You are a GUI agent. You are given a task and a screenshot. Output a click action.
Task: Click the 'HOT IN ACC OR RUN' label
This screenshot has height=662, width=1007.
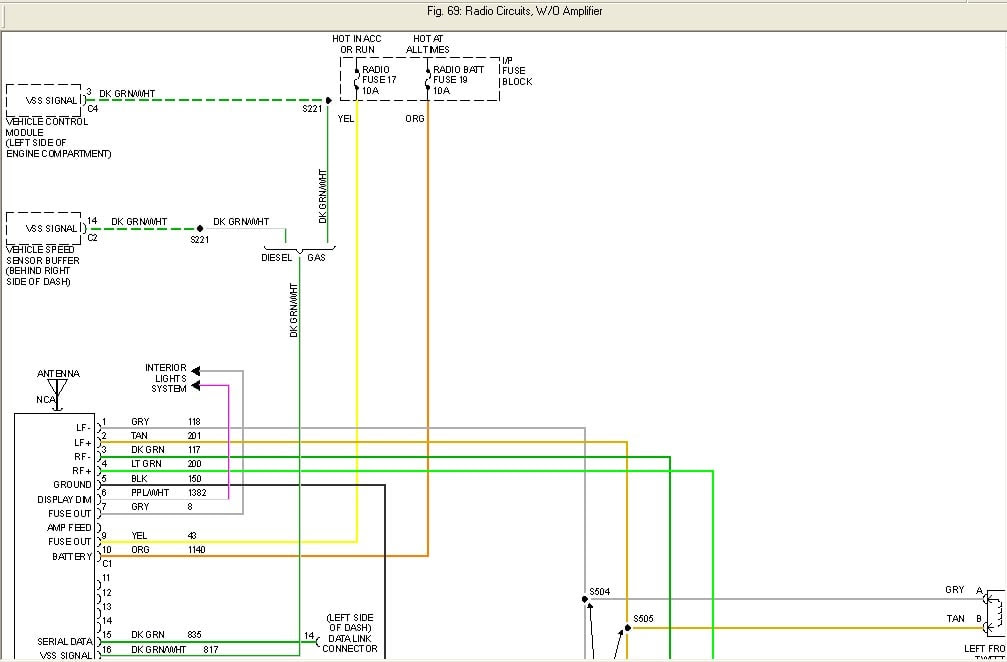coord(357,44)
